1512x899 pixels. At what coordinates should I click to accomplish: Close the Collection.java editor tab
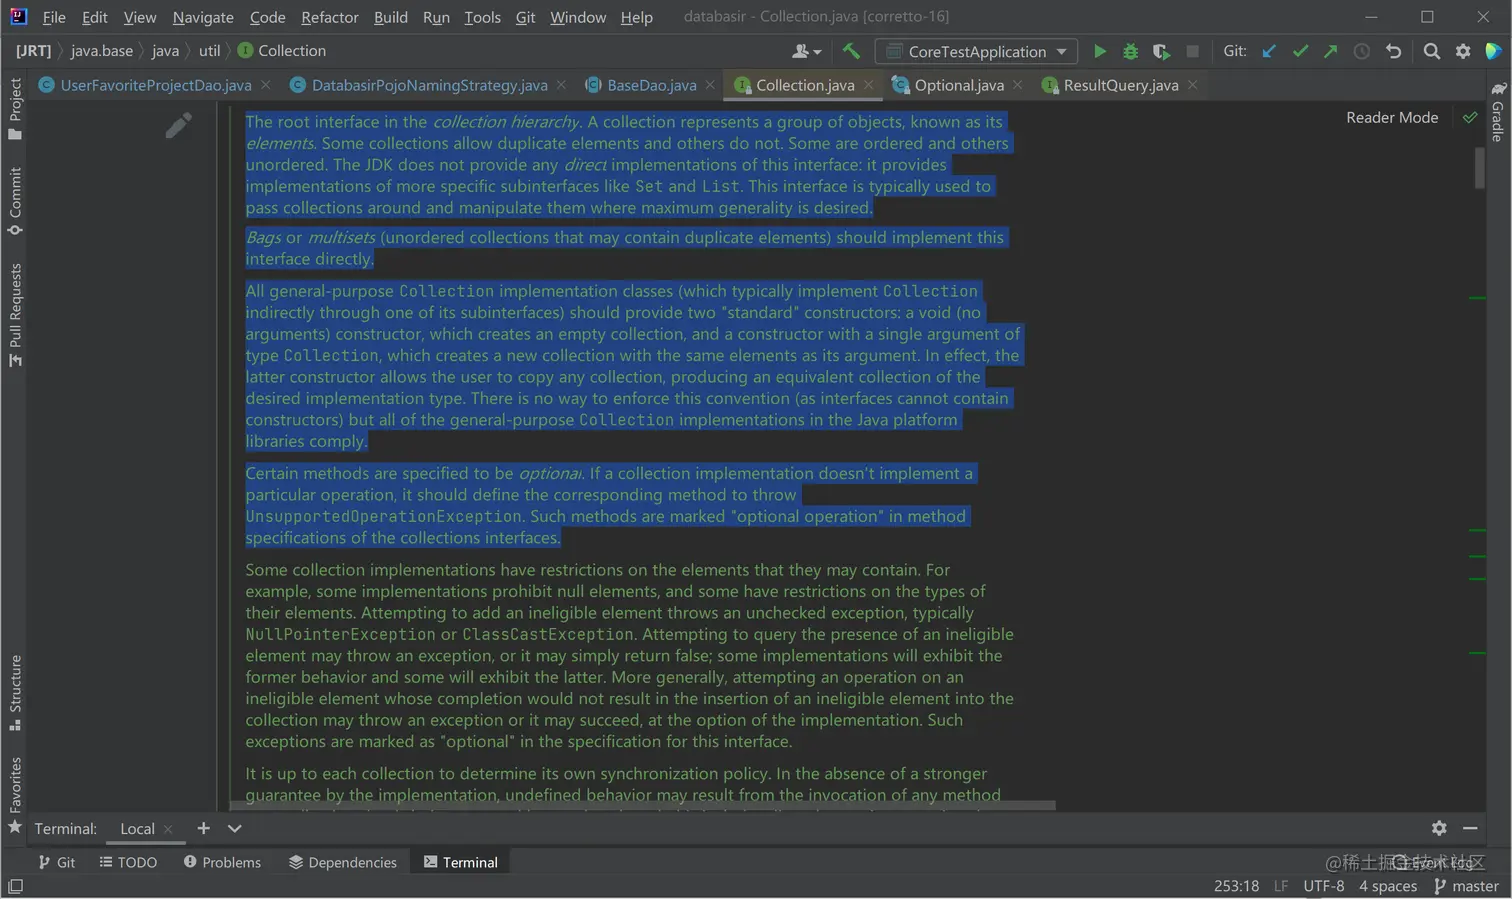click(x=869, y=85)
